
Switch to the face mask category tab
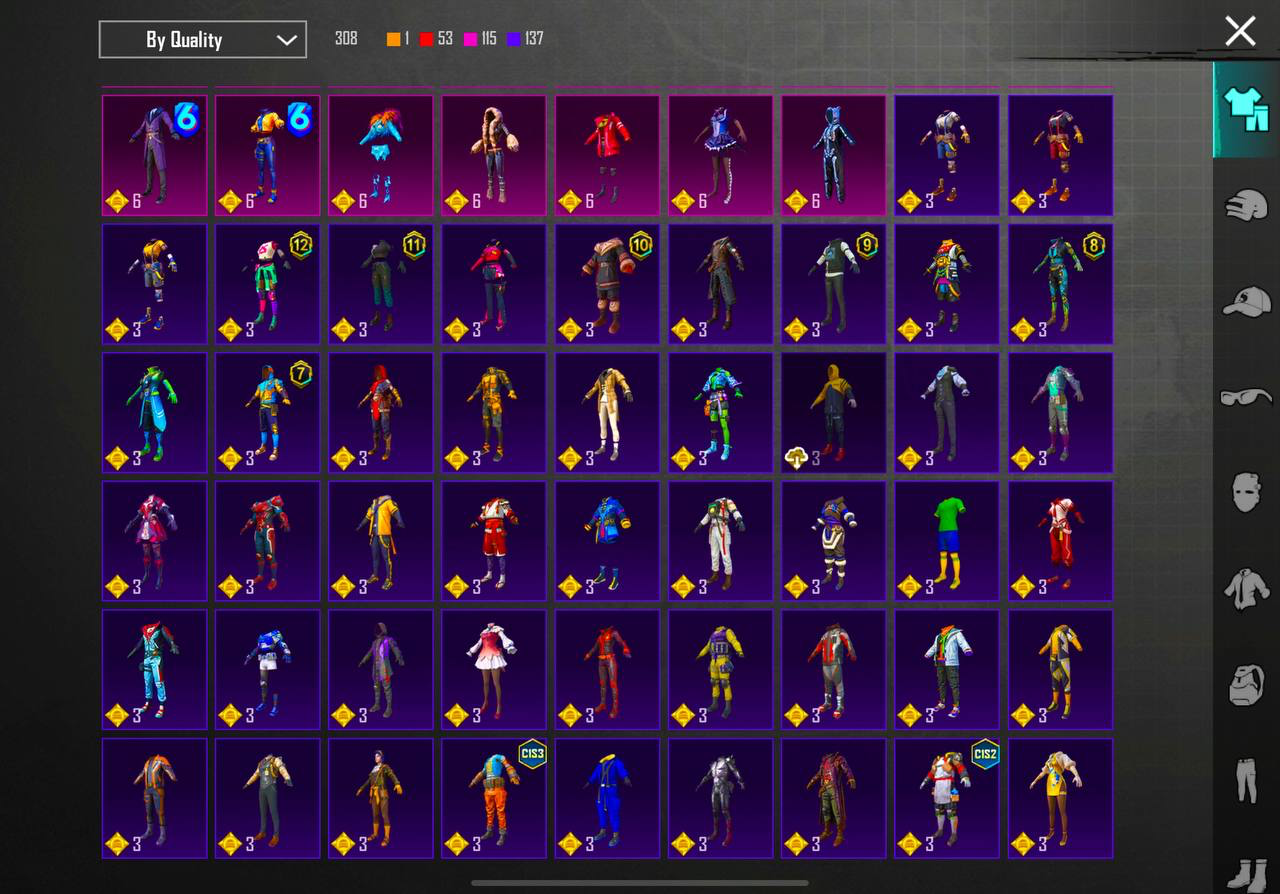(1246, 492)
